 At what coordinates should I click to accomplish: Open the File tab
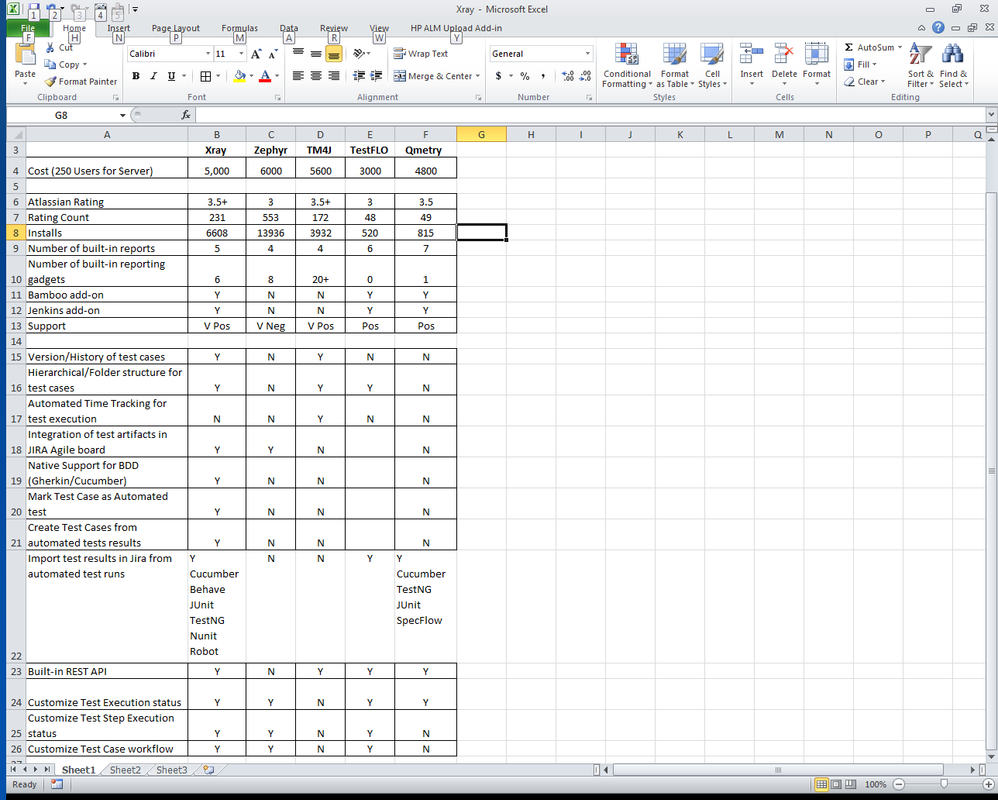tap(28, 29)
